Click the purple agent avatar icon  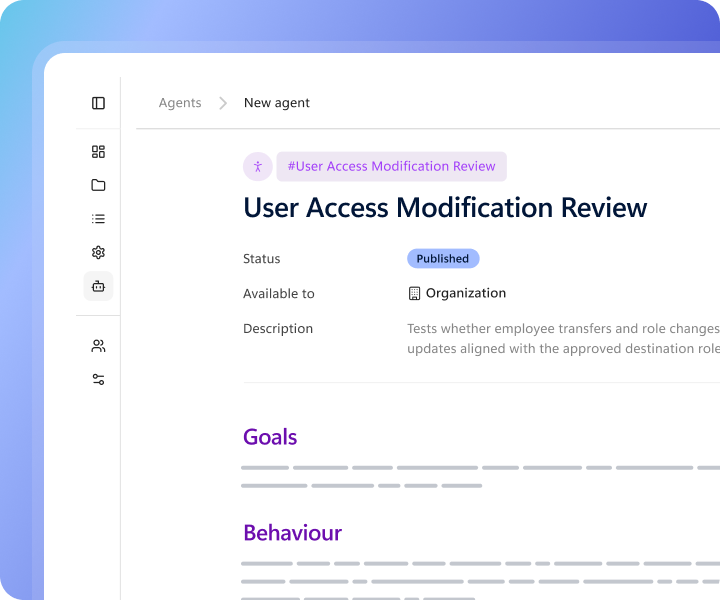coord(258,166)
